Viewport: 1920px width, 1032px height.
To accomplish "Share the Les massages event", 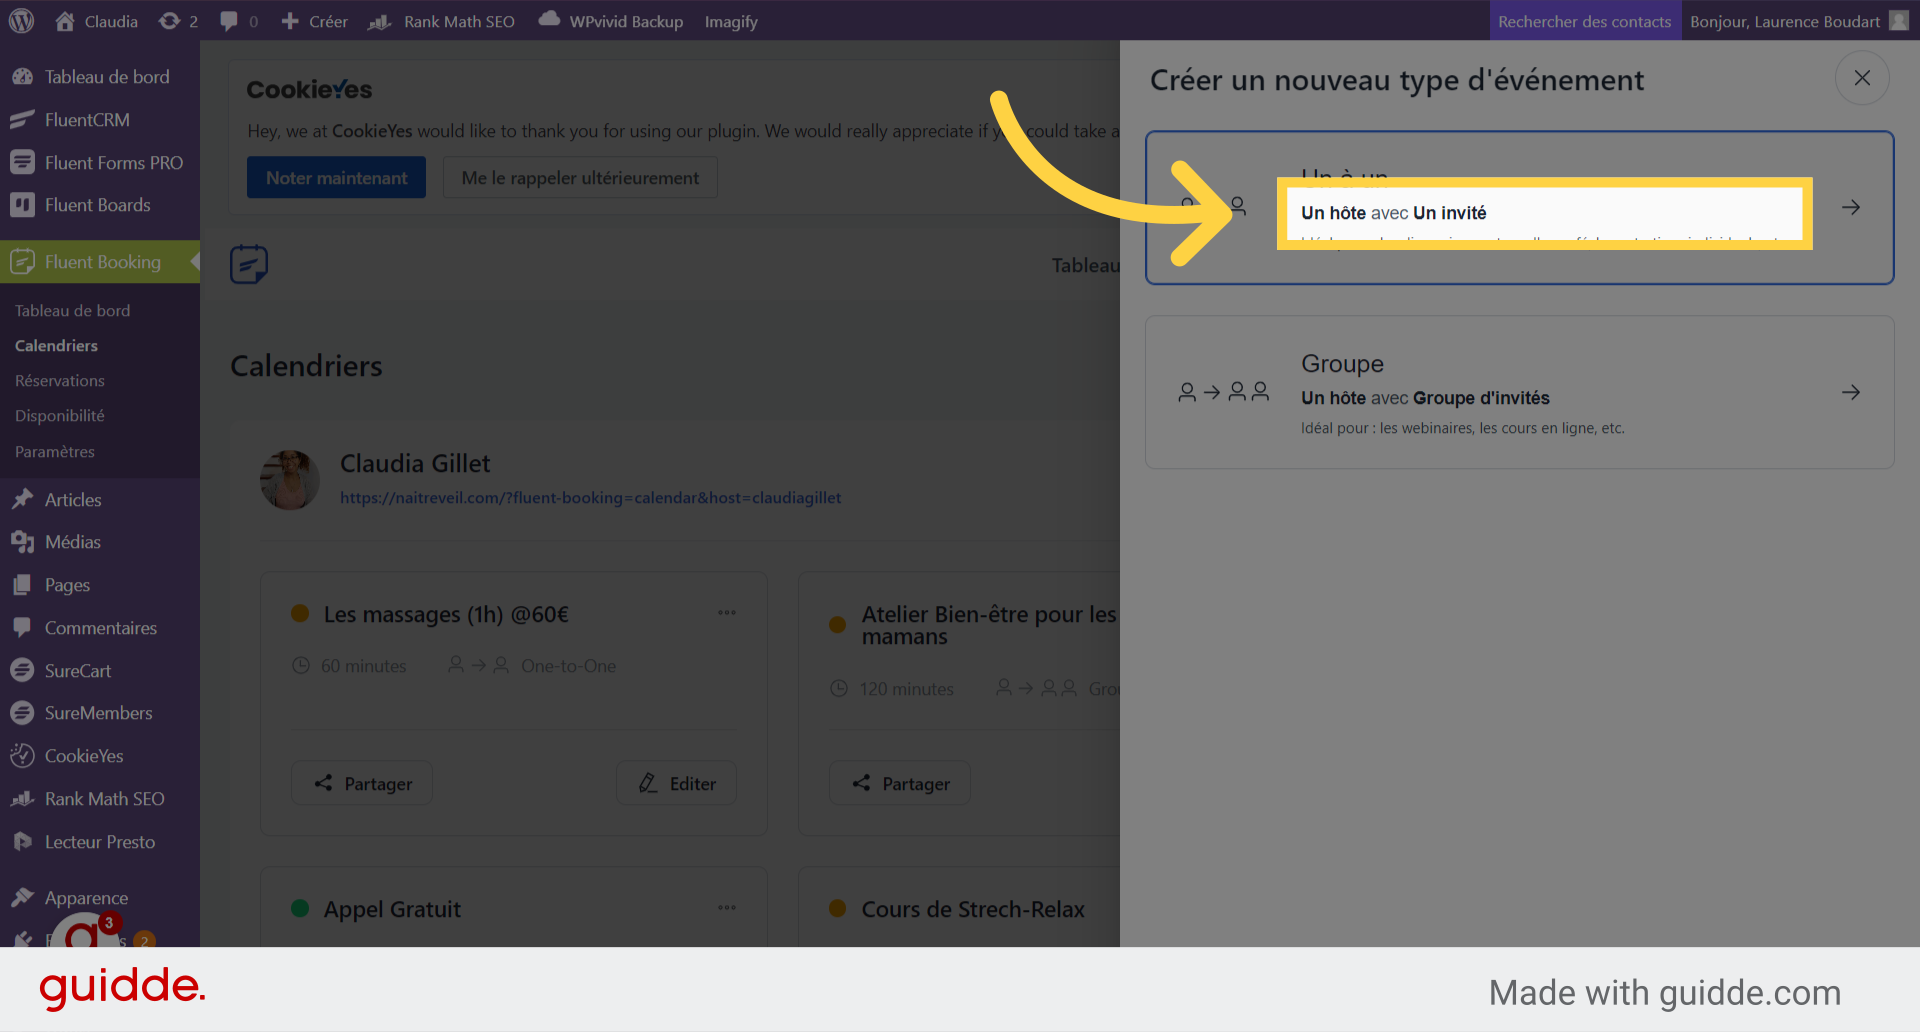I will tap(362, 783).
